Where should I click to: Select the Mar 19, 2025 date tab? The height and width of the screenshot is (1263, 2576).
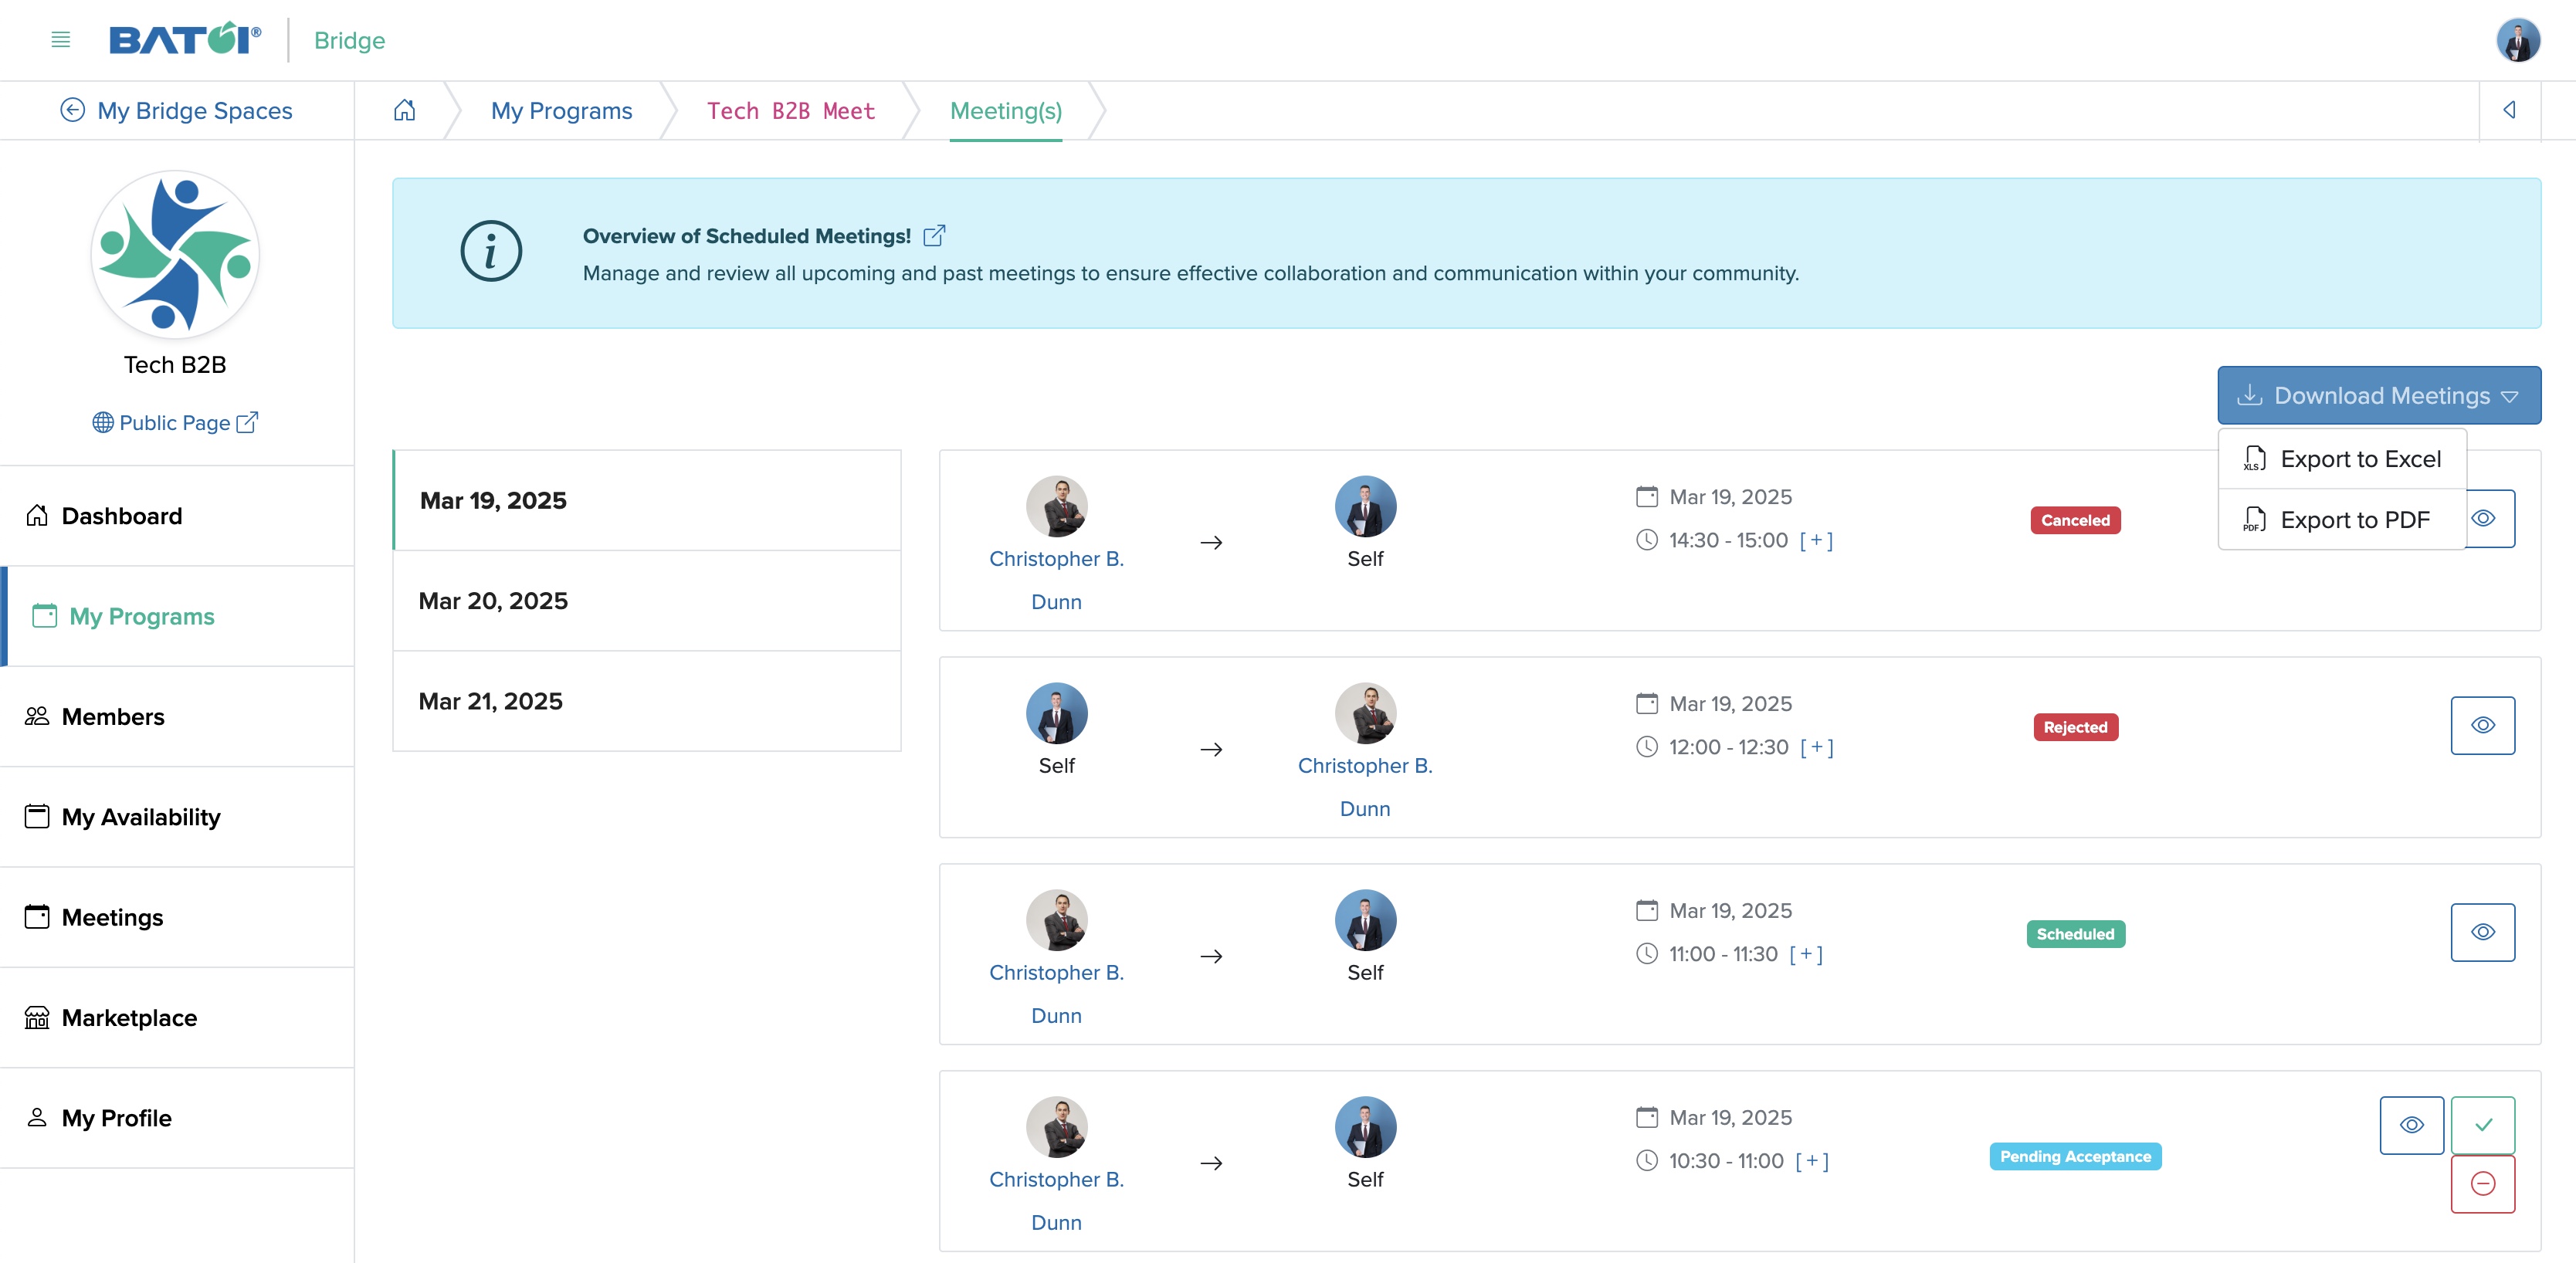tap(647, 500)
